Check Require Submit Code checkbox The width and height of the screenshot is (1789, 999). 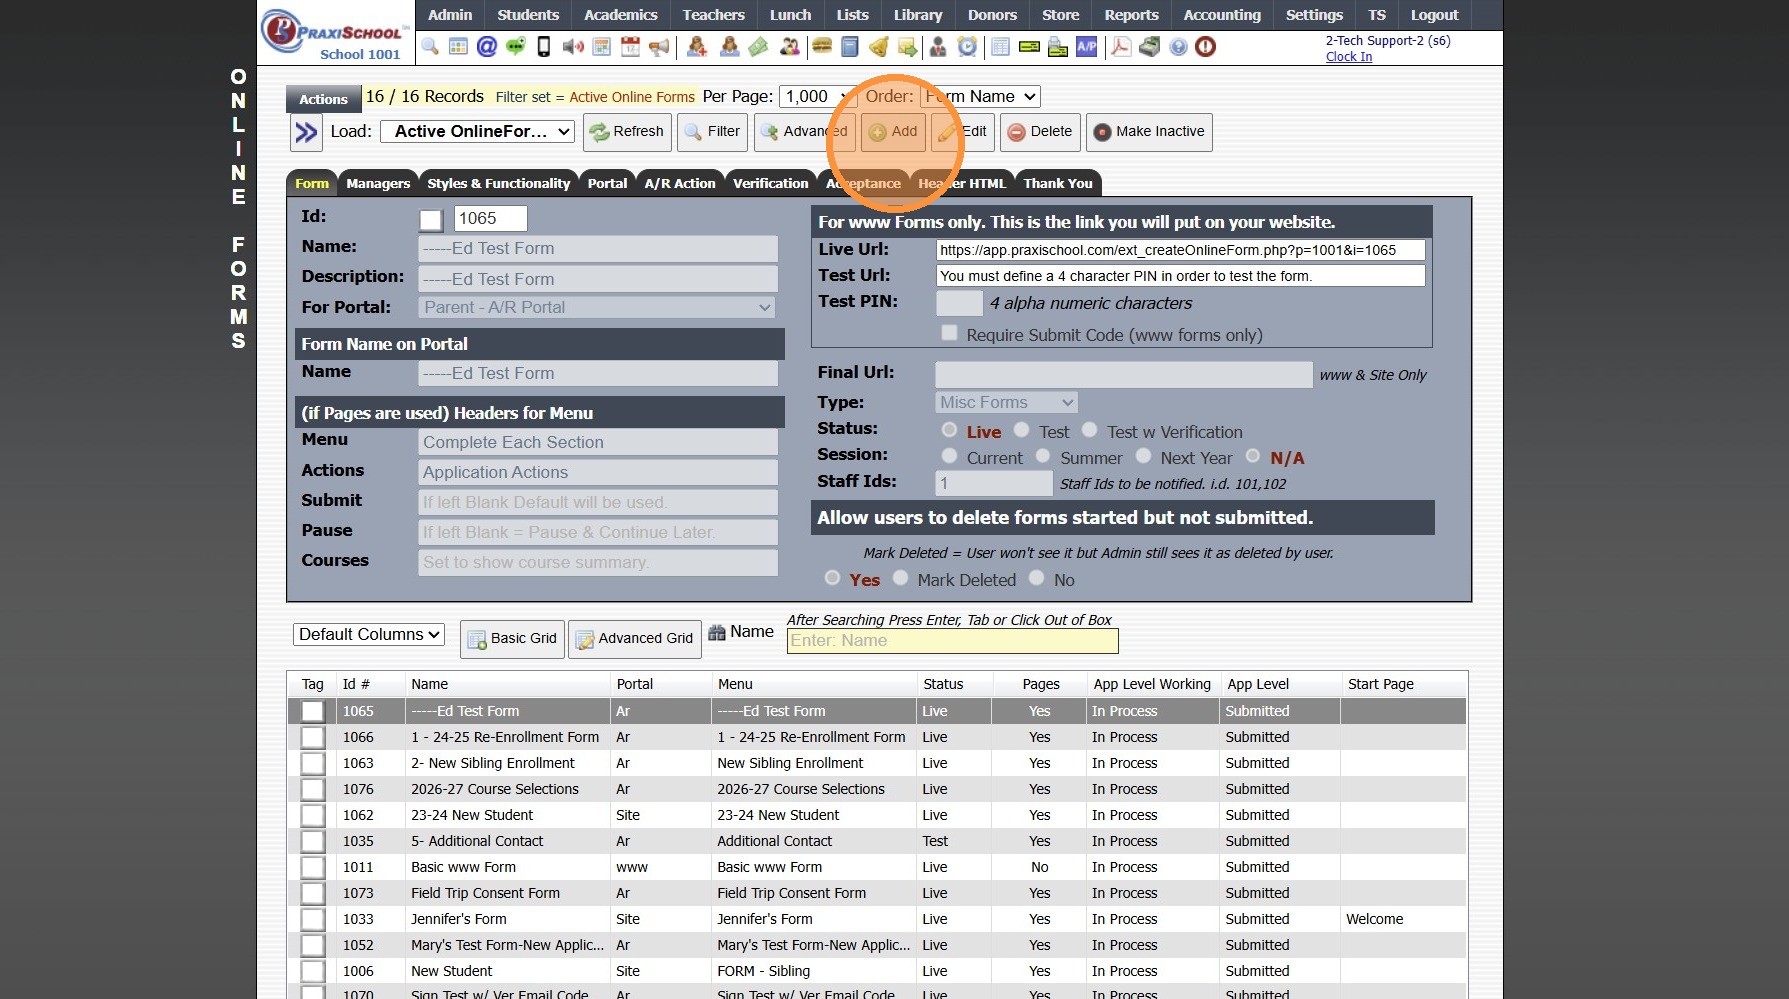pyautogui.click(x=949, y=334)
